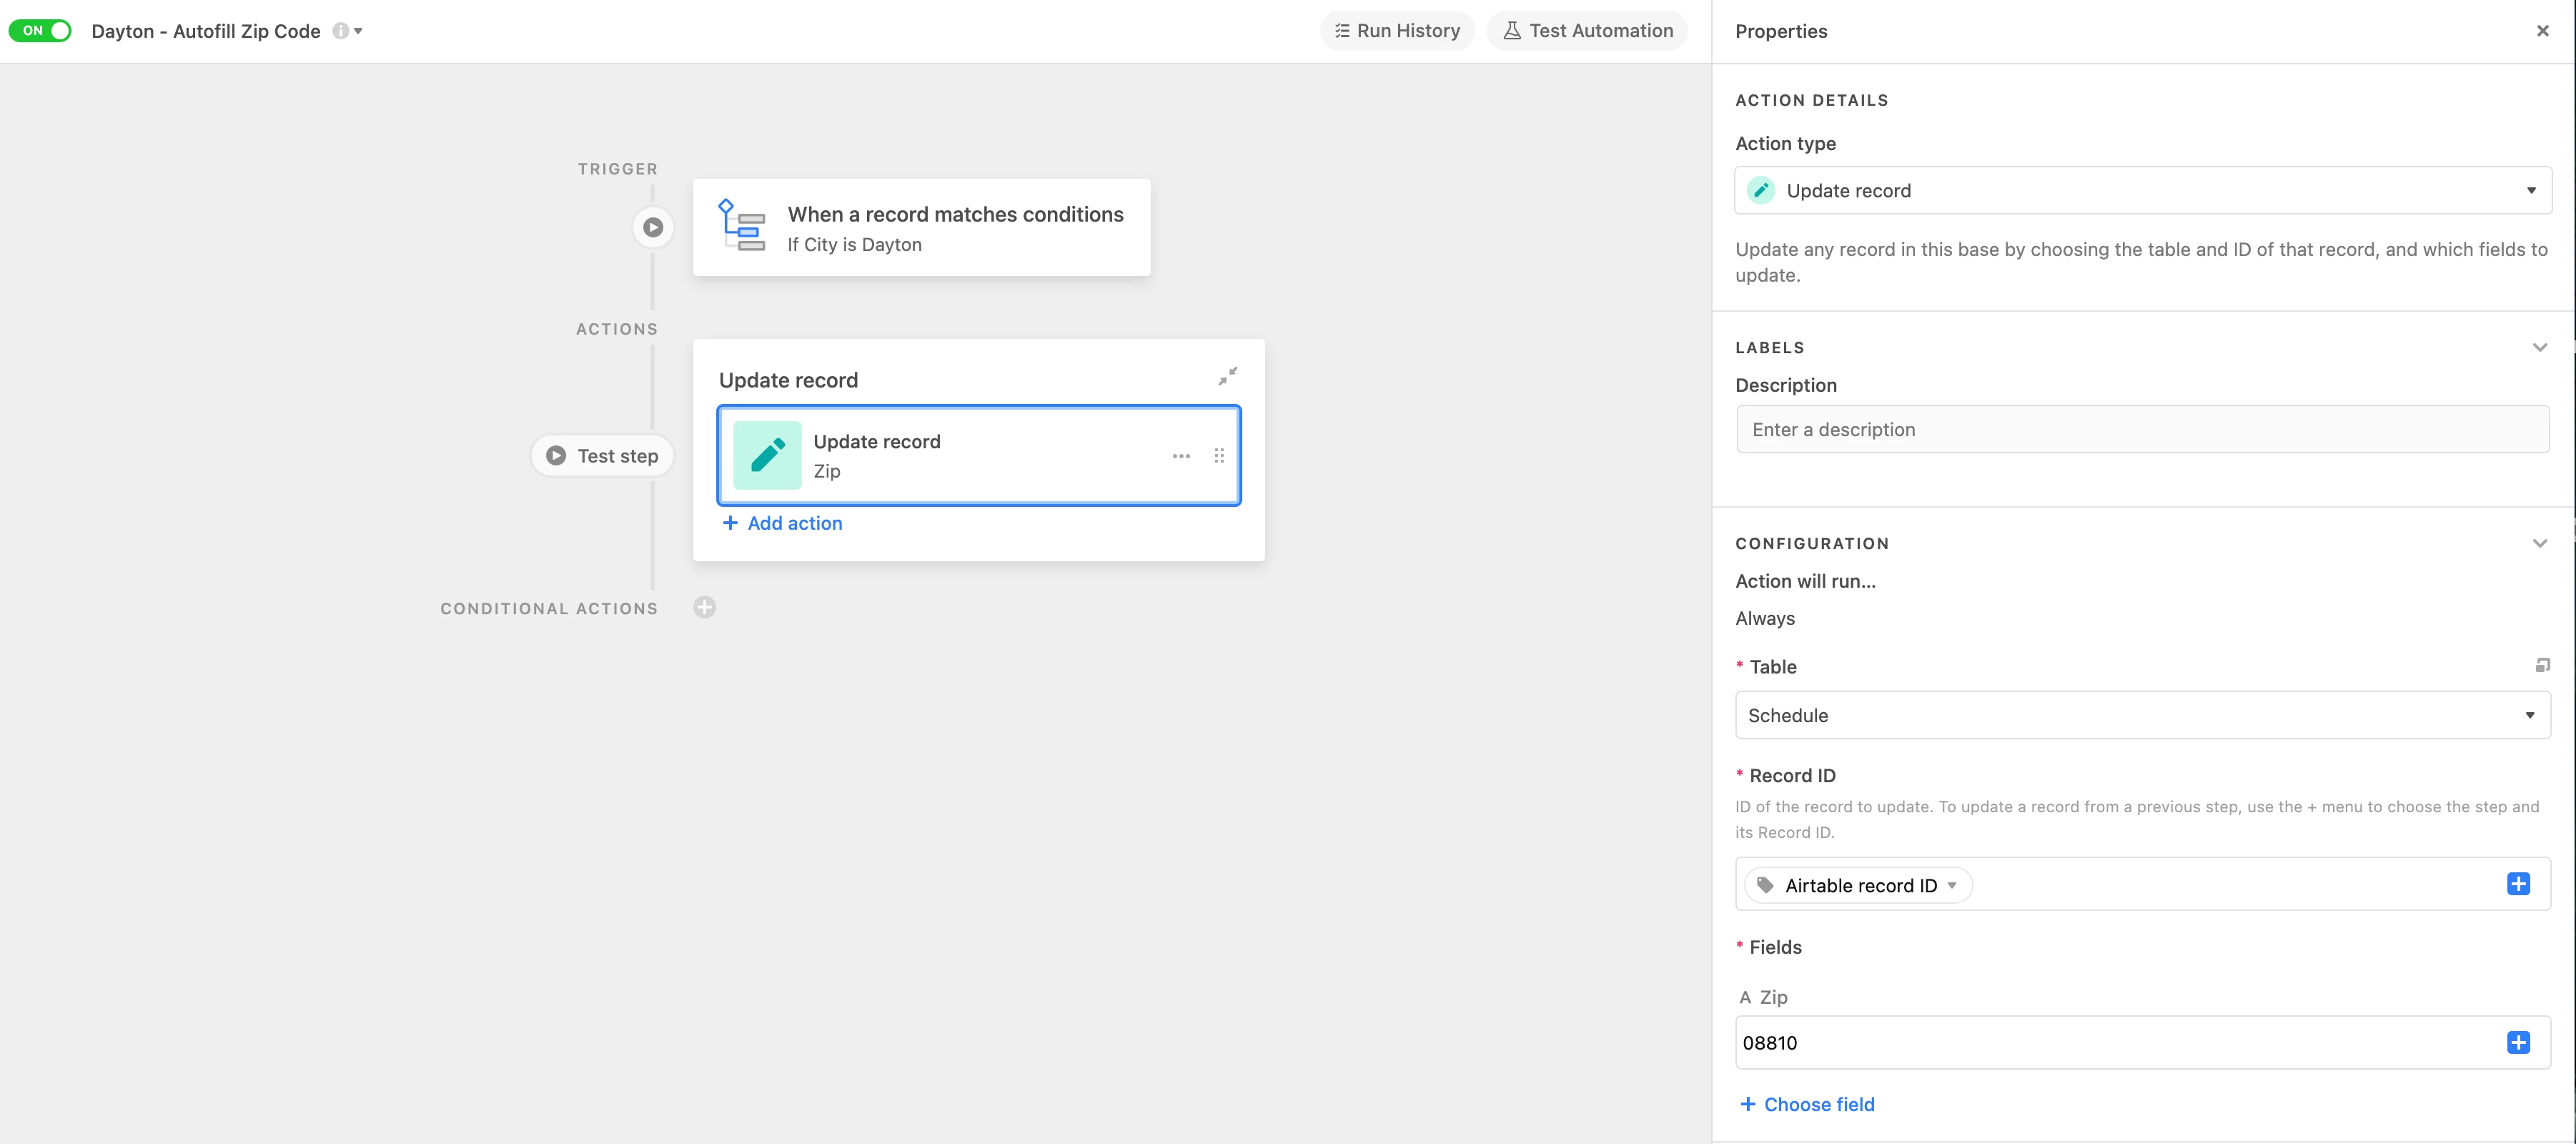Click the Test step button
Viewport: 2576px width, 1144px height.
click(602, 456)
